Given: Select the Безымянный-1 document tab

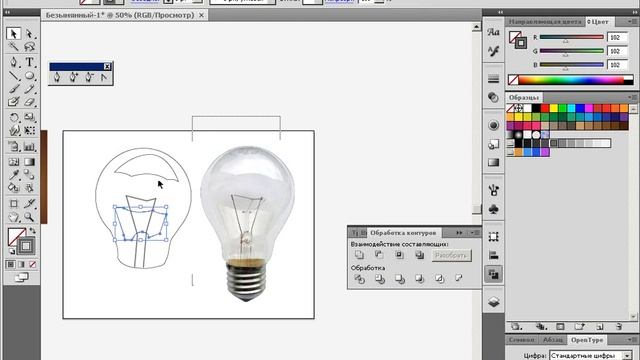Looking at the screenshot, I should pyautogui.click(x=124, y=15).
